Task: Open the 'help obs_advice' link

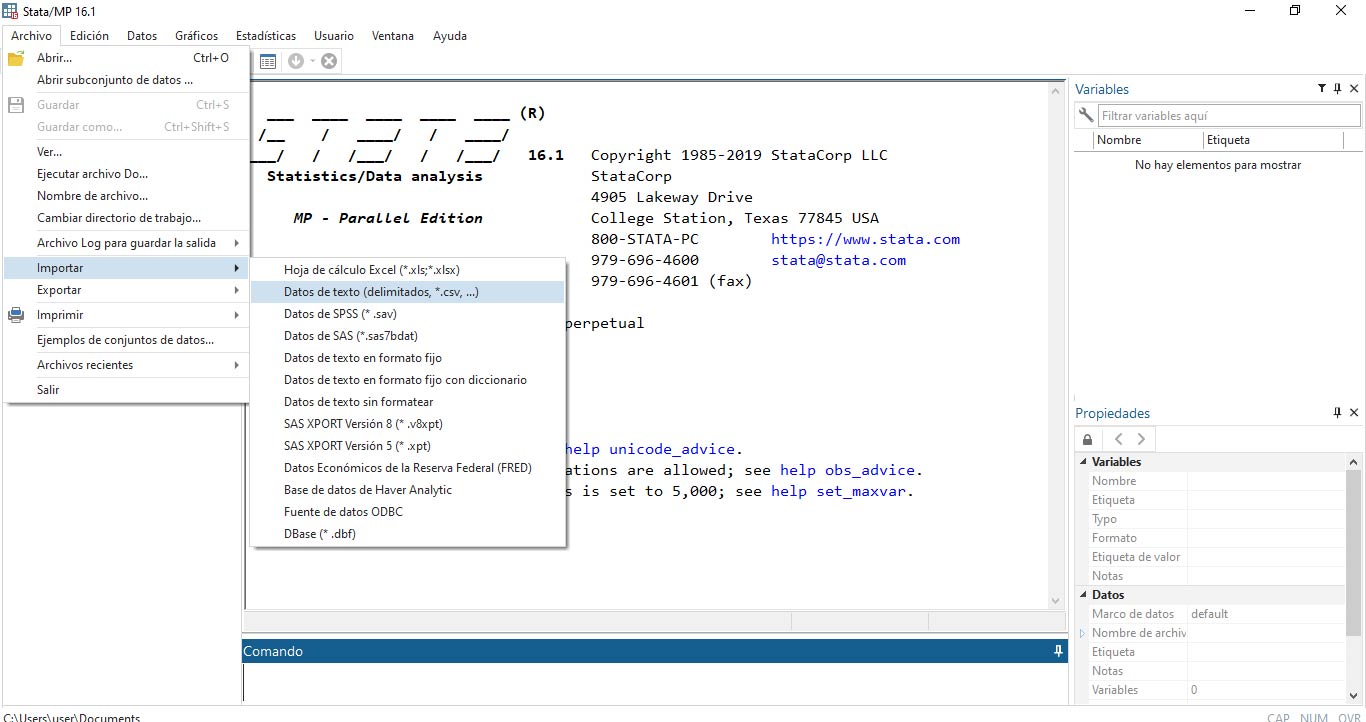Action: point(847,470)
